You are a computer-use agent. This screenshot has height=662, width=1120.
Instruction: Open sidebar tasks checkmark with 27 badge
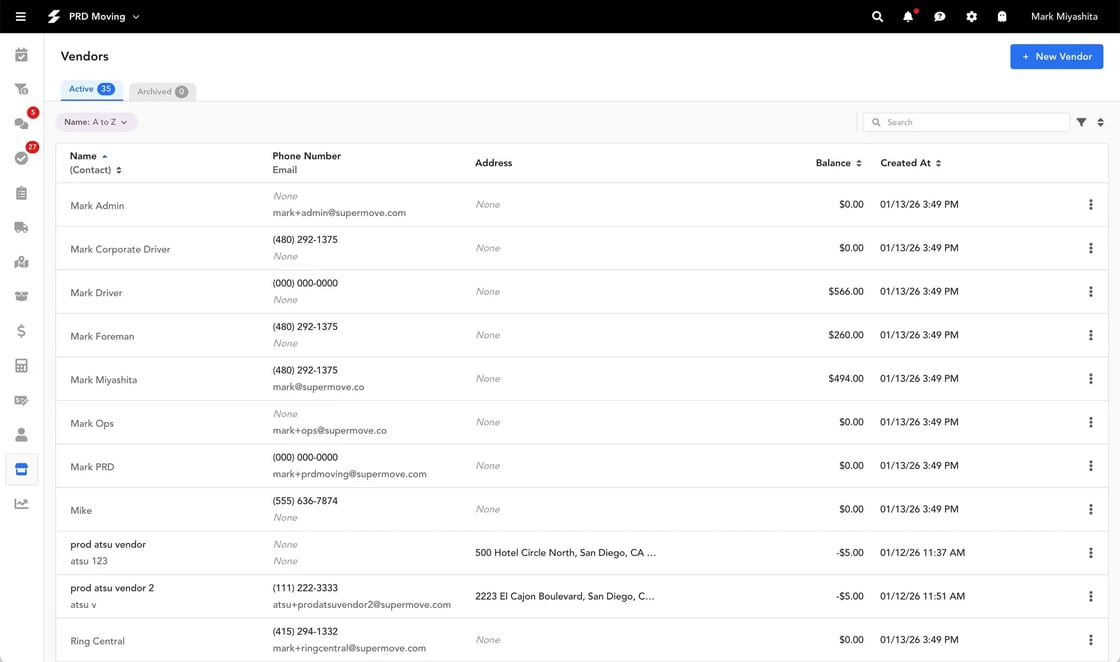(21, 158)
